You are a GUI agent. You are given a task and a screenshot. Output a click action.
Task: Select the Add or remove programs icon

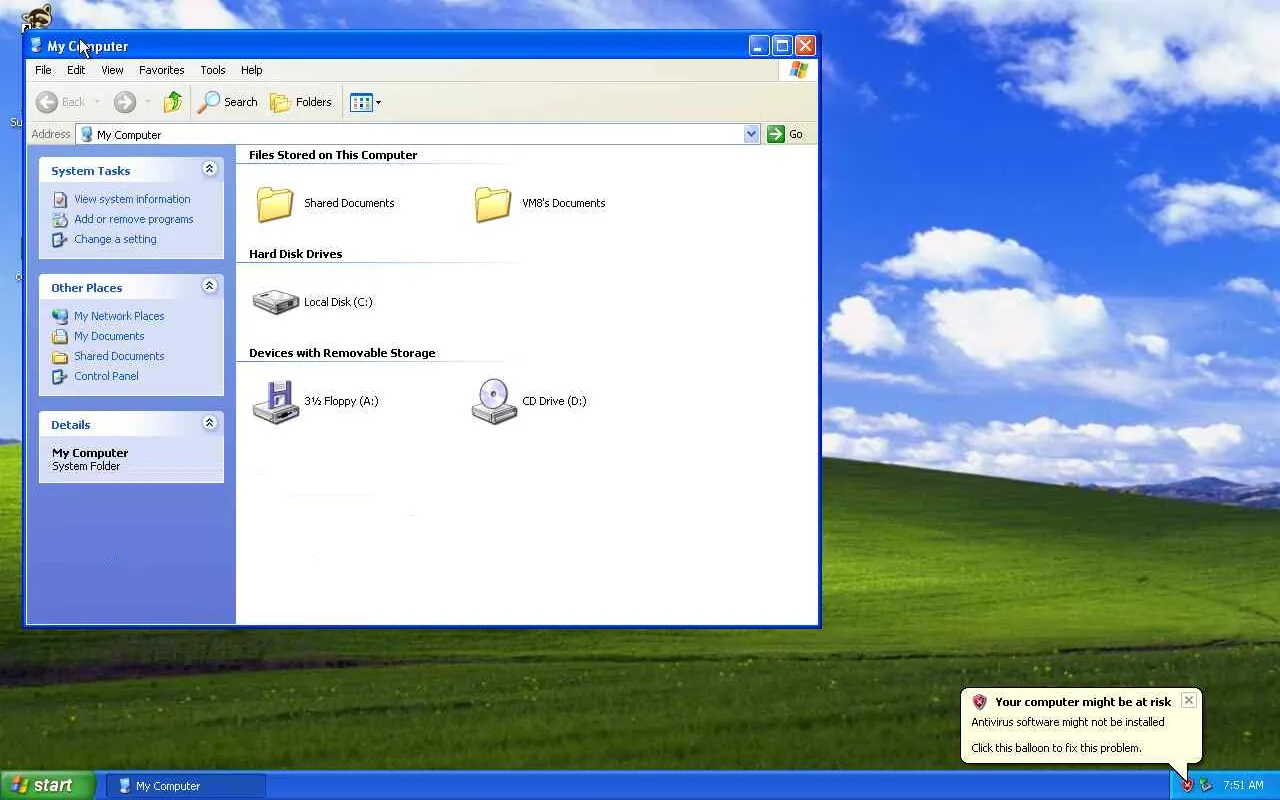click(x=60, y=219)
